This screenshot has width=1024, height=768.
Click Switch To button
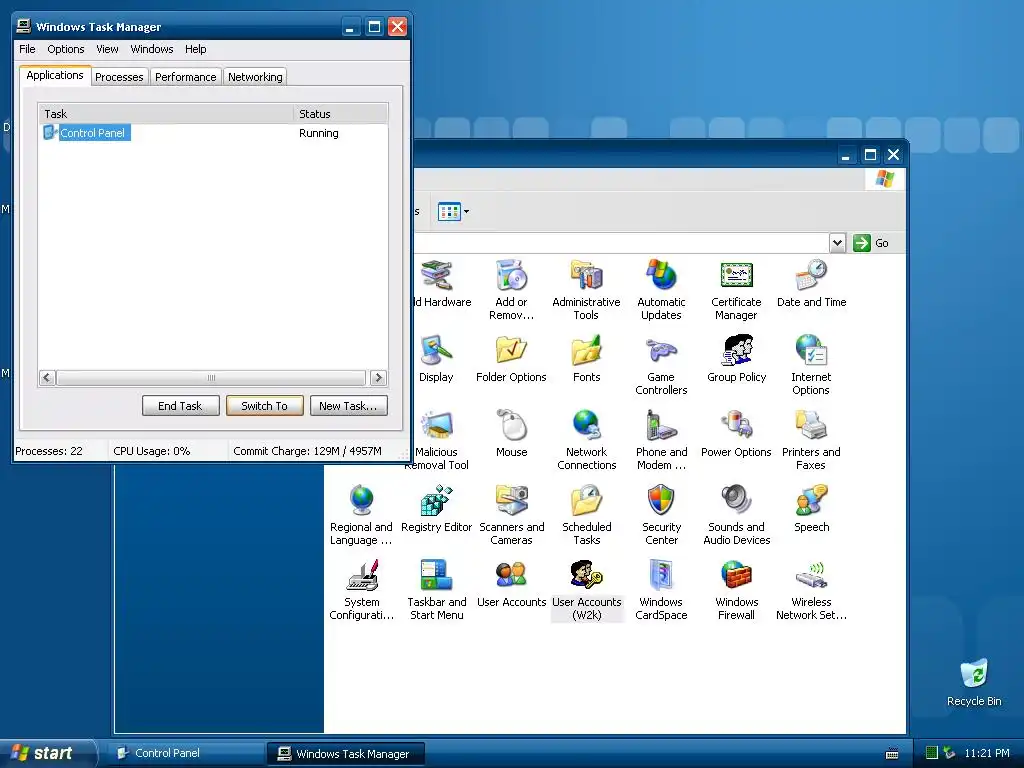click(x=264, y=406)
